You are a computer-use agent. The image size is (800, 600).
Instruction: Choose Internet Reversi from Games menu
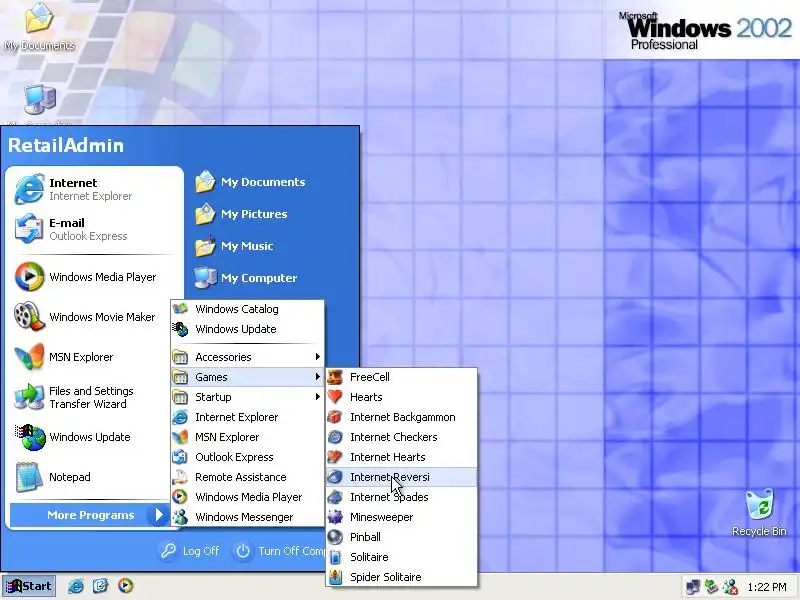click(x=402, y=477)
